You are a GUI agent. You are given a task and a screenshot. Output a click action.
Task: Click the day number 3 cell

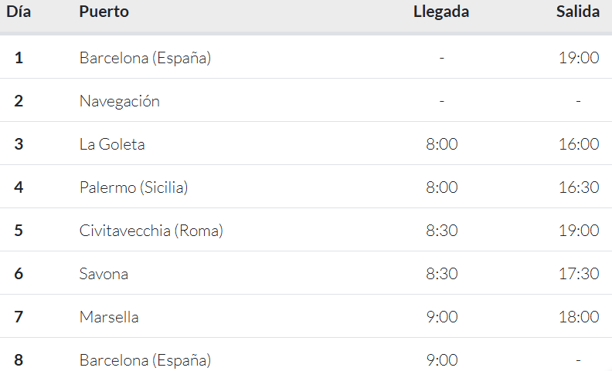pyautogui.click(x=18, y=144)
